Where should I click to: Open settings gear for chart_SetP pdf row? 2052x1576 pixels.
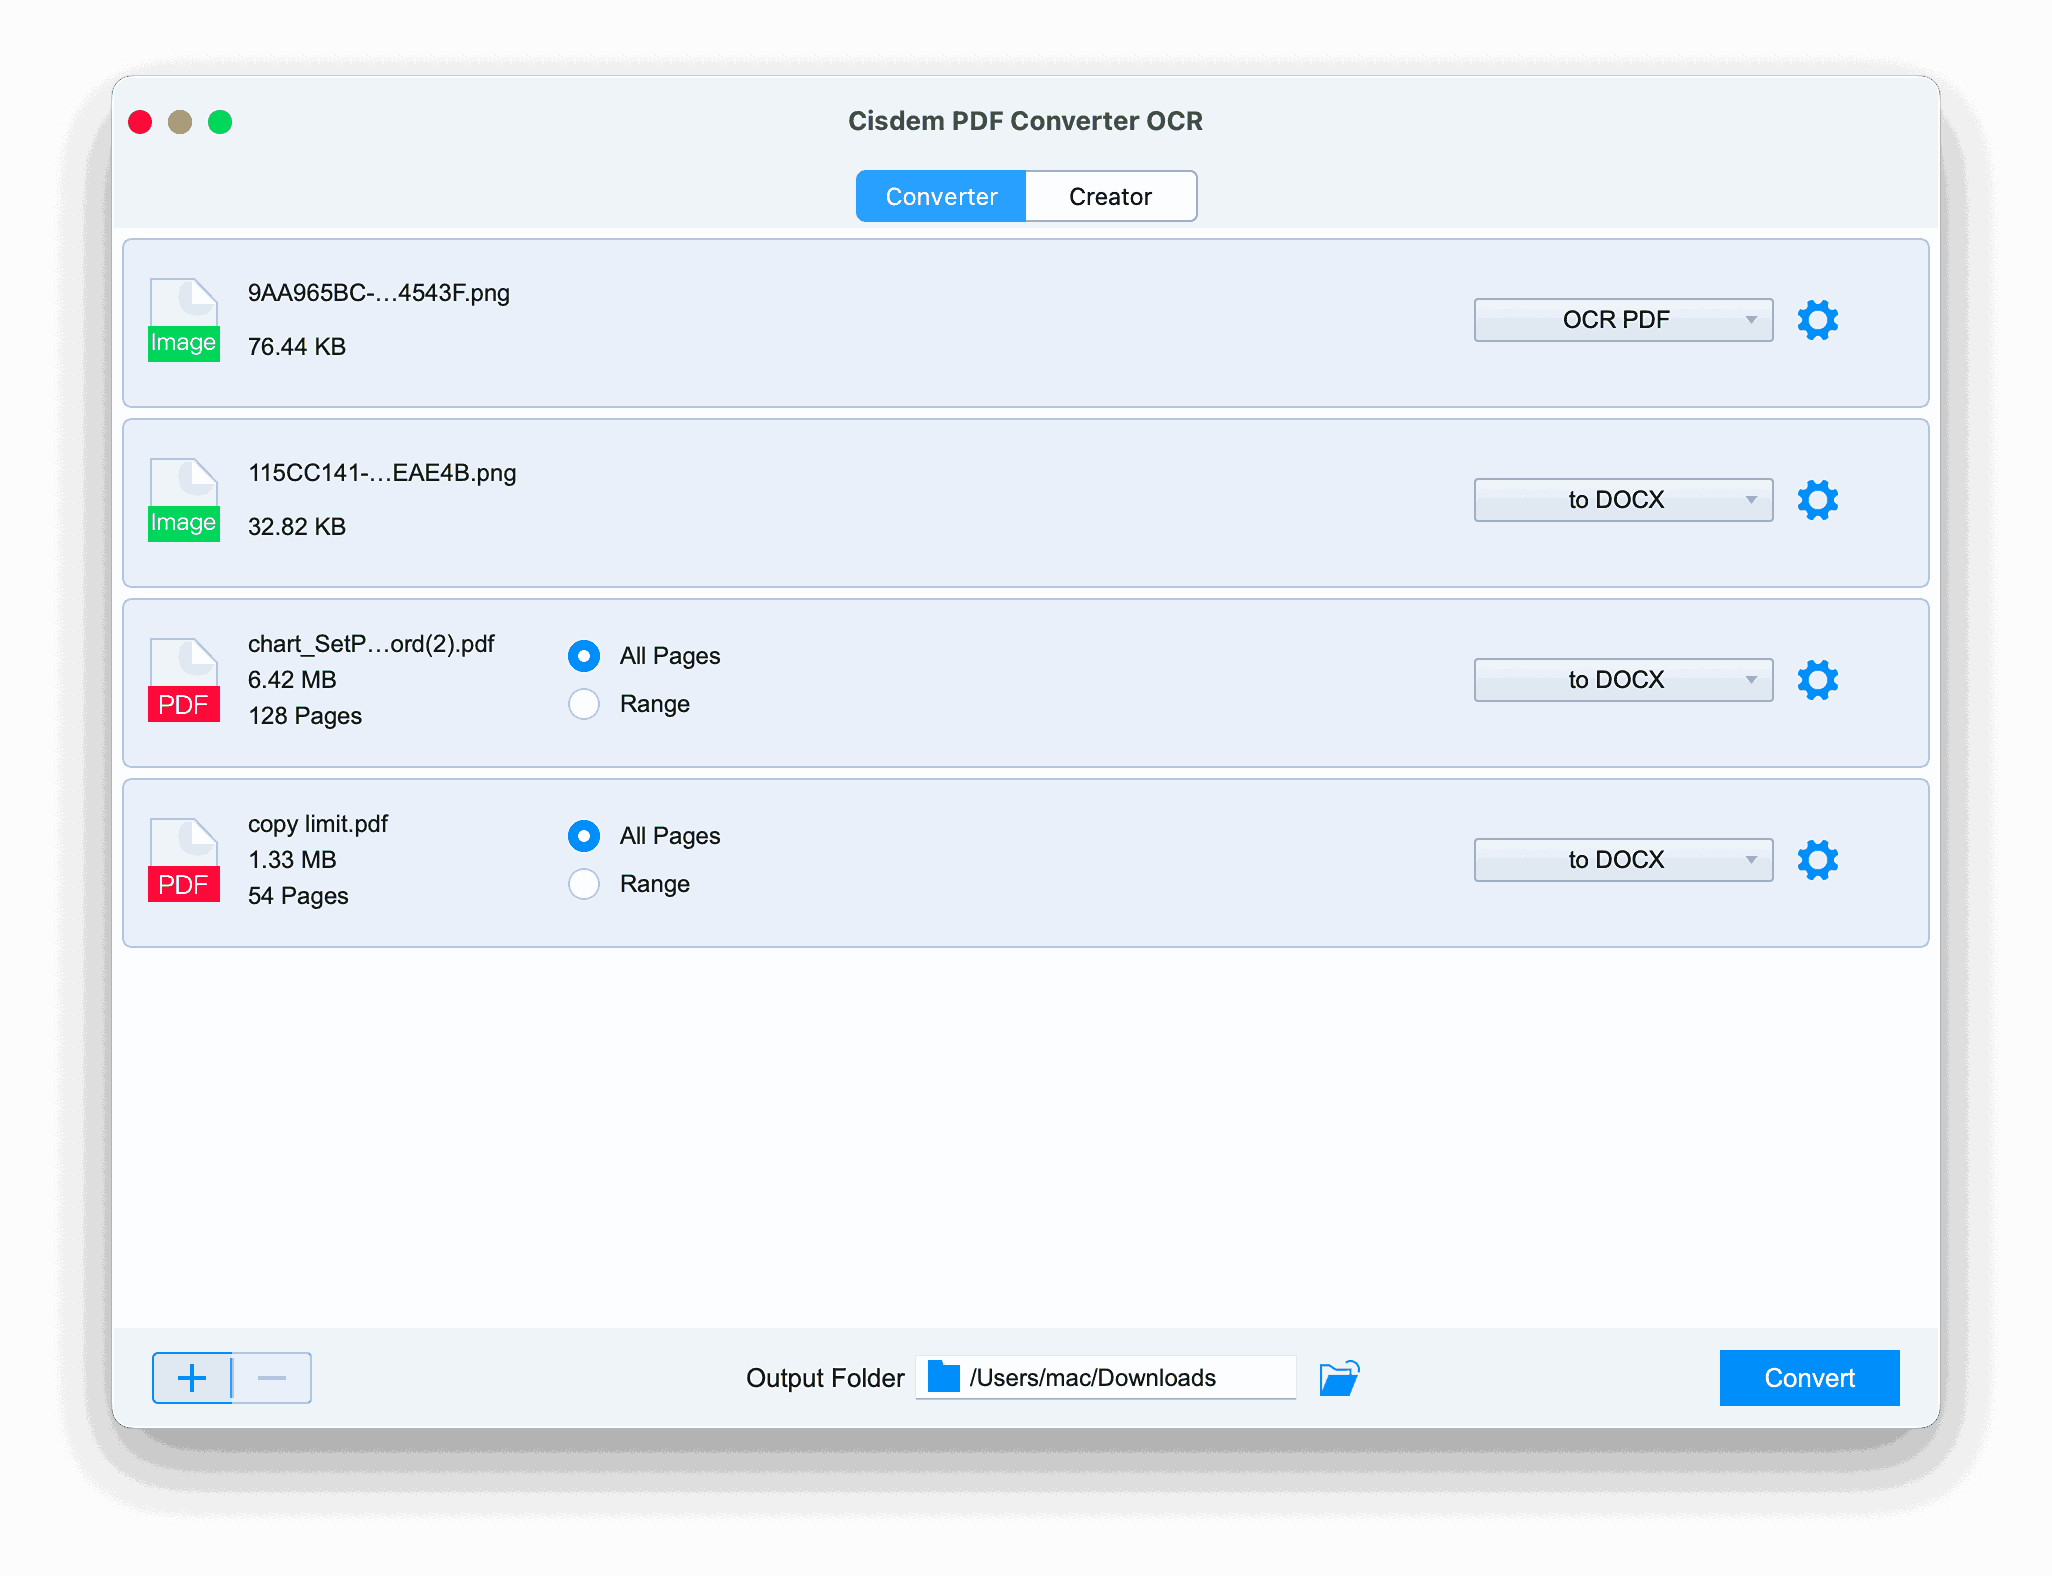coord(1817,680)
